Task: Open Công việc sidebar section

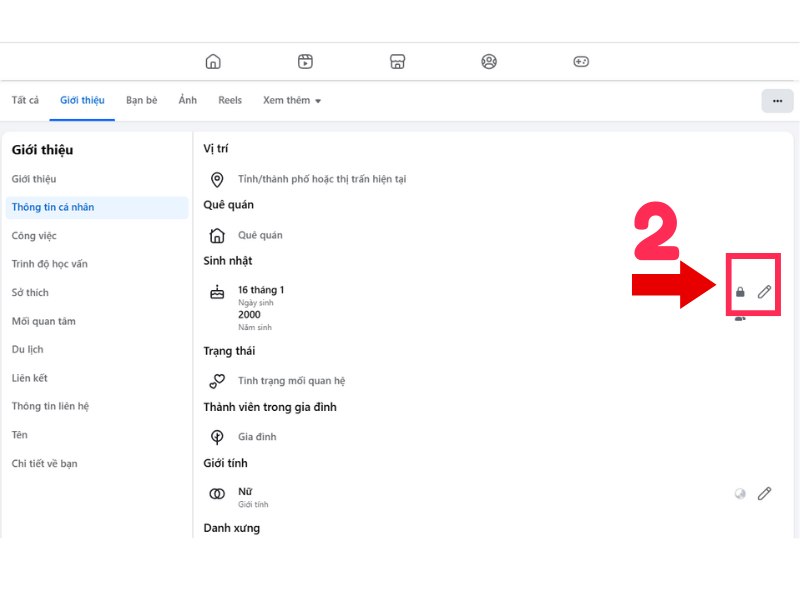Action: [x=34, y=236]
